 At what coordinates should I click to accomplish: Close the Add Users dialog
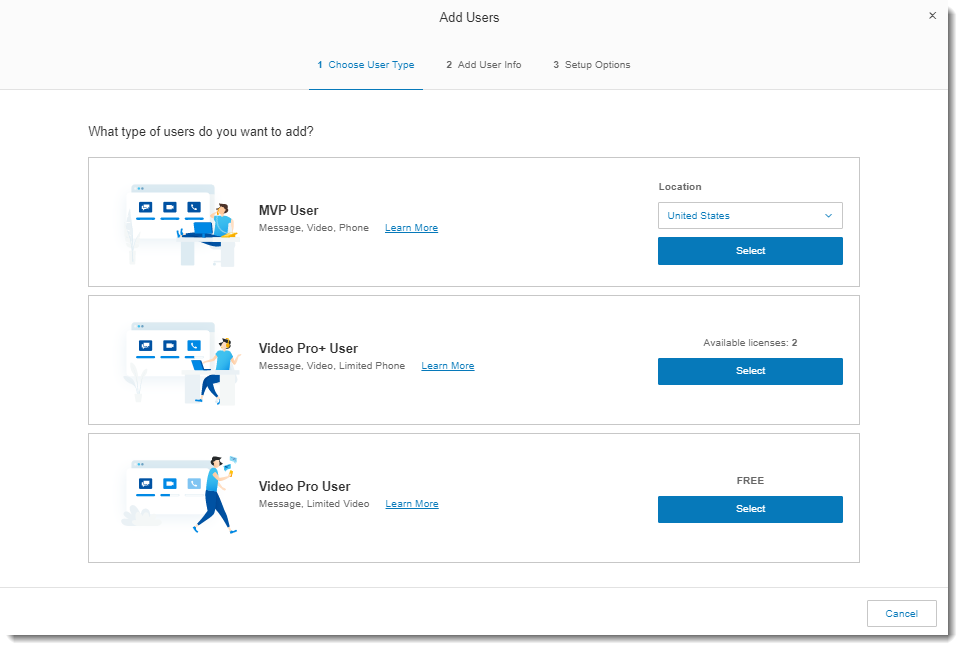pyautogui.click(x=932, y=15)
